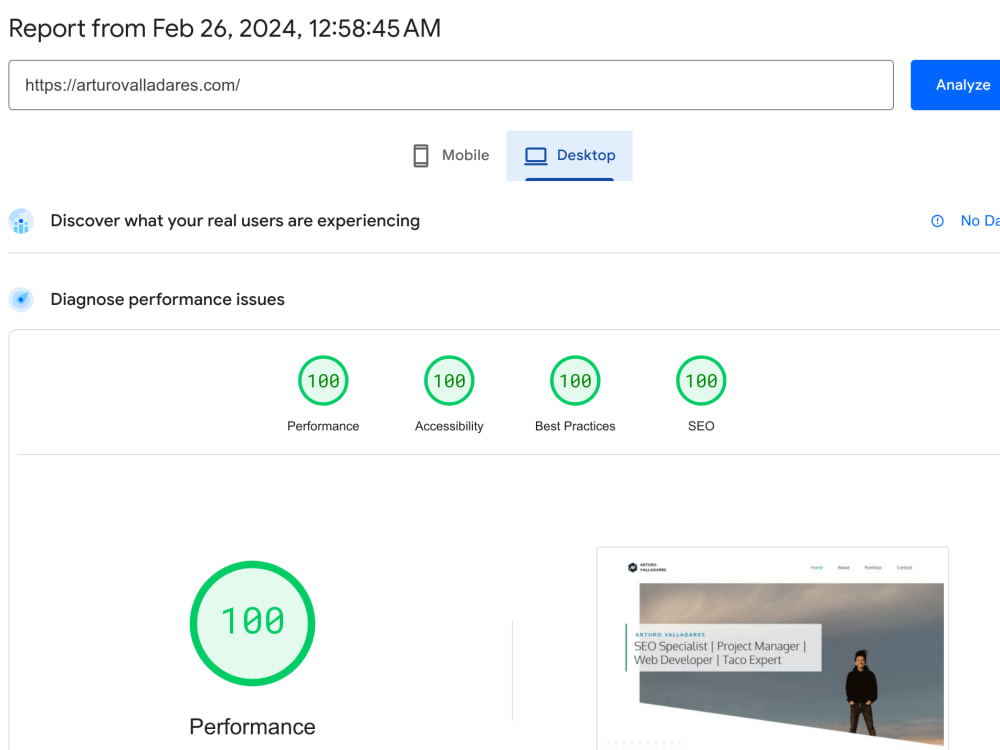Switch to the Mobile tab

[x=452, y=156]
